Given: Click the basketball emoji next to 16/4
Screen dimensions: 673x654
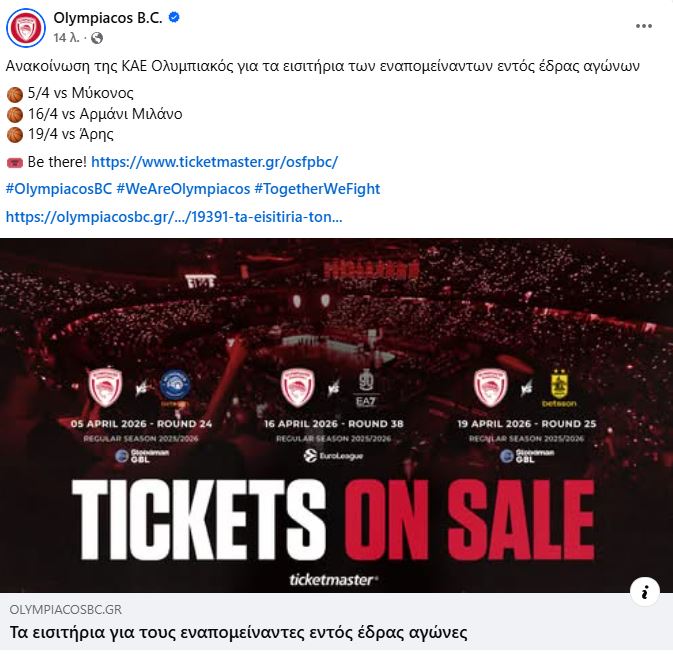Looking at the screenshot, I should click(15, 115).
